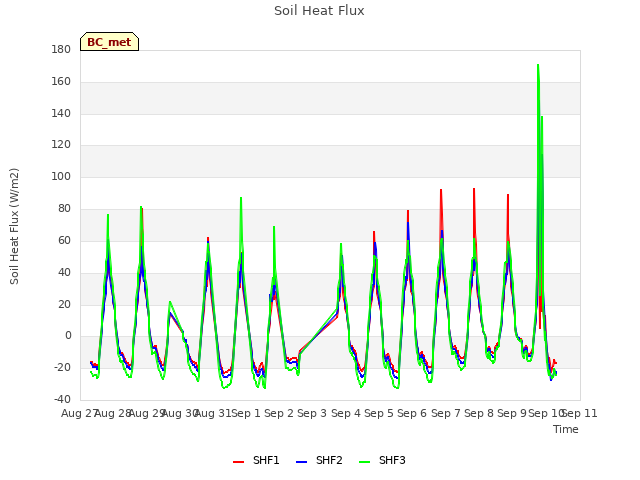Click the 180 y-axis tick label
640x480 pixels.
coord(61,49)
